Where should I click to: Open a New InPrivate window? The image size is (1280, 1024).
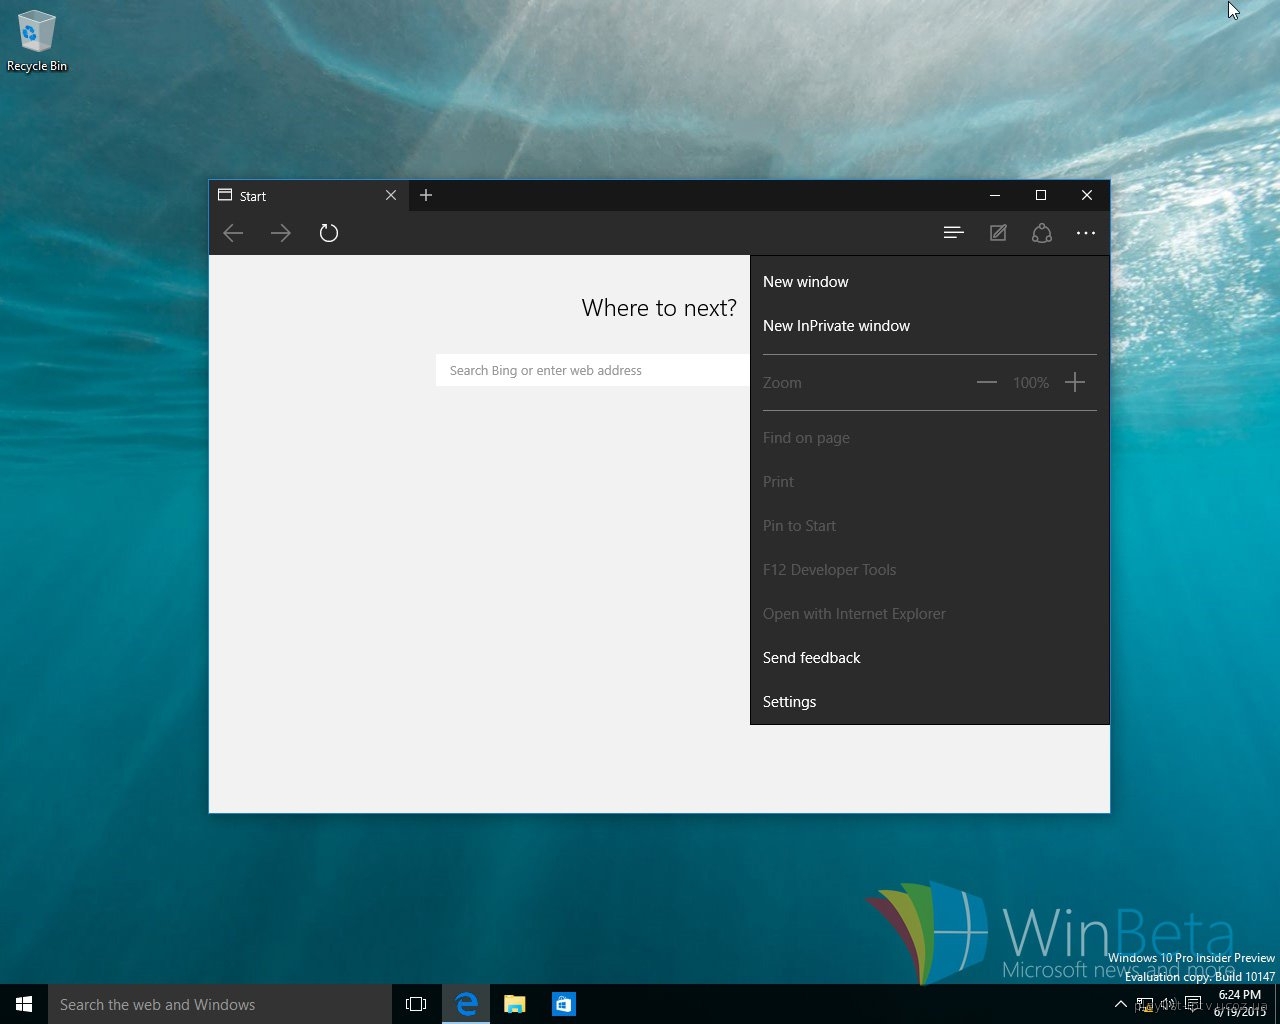[x=930, y=326]
